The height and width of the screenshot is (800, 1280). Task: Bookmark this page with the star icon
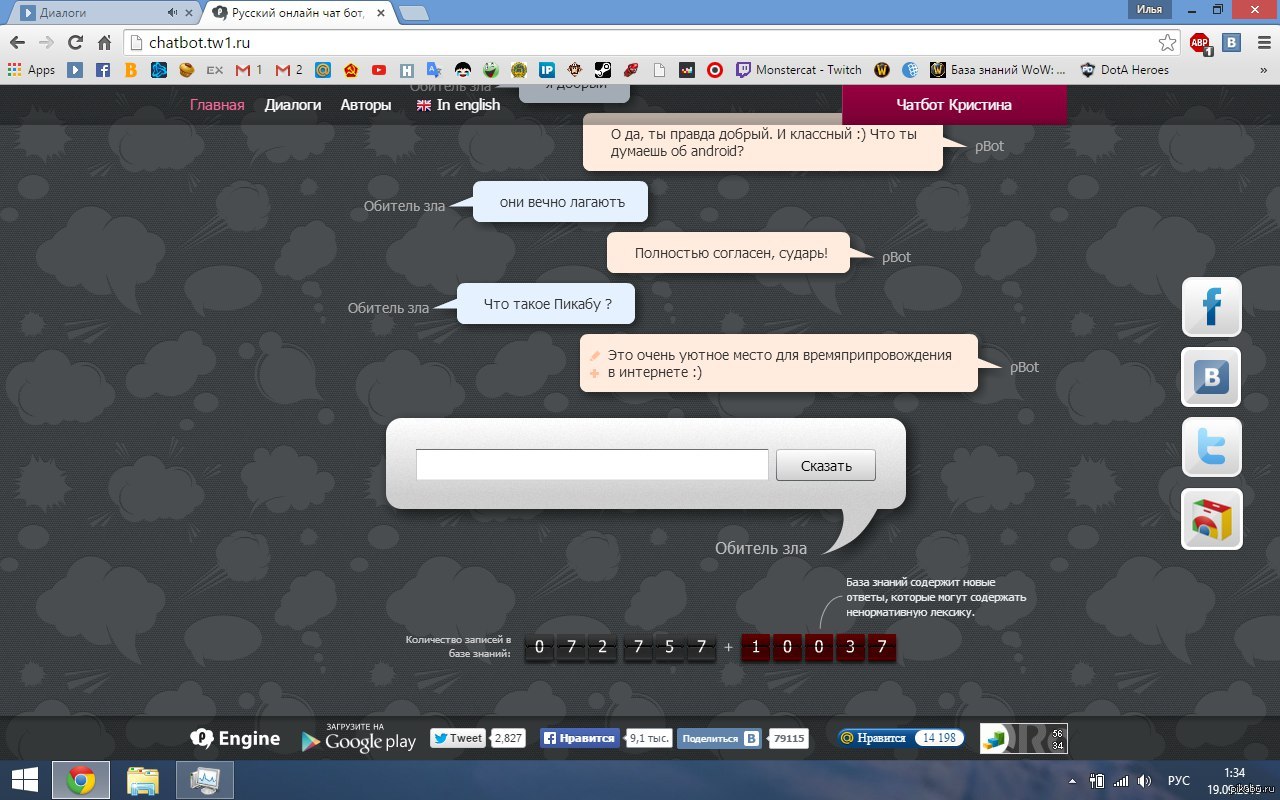click(x=1167, y=43)
